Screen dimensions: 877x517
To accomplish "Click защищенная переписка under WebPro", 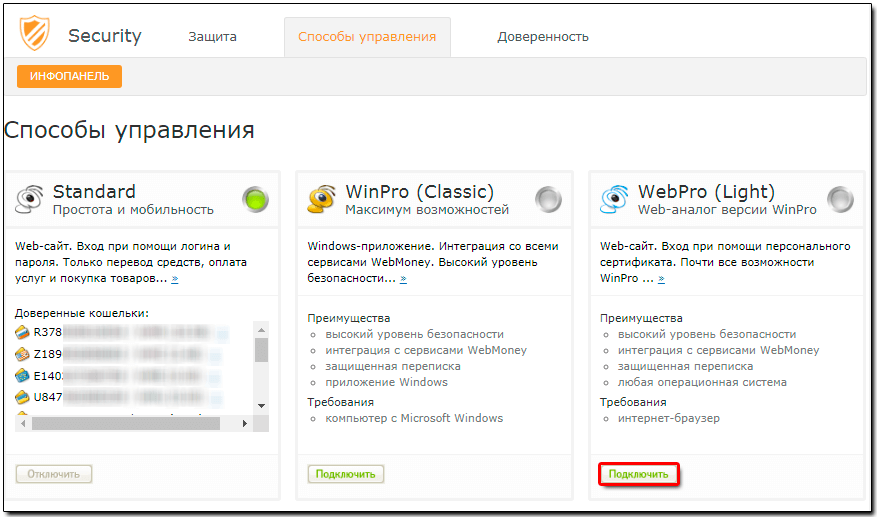I will pyautogui.click(x=685, y=366).
